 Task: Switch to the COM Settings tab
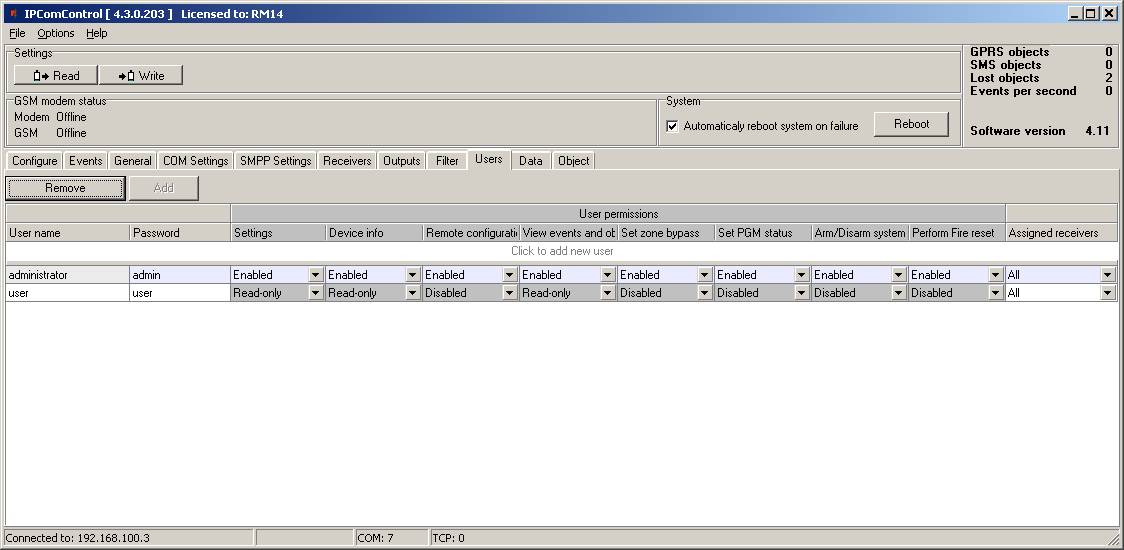(x=195, y=161)
